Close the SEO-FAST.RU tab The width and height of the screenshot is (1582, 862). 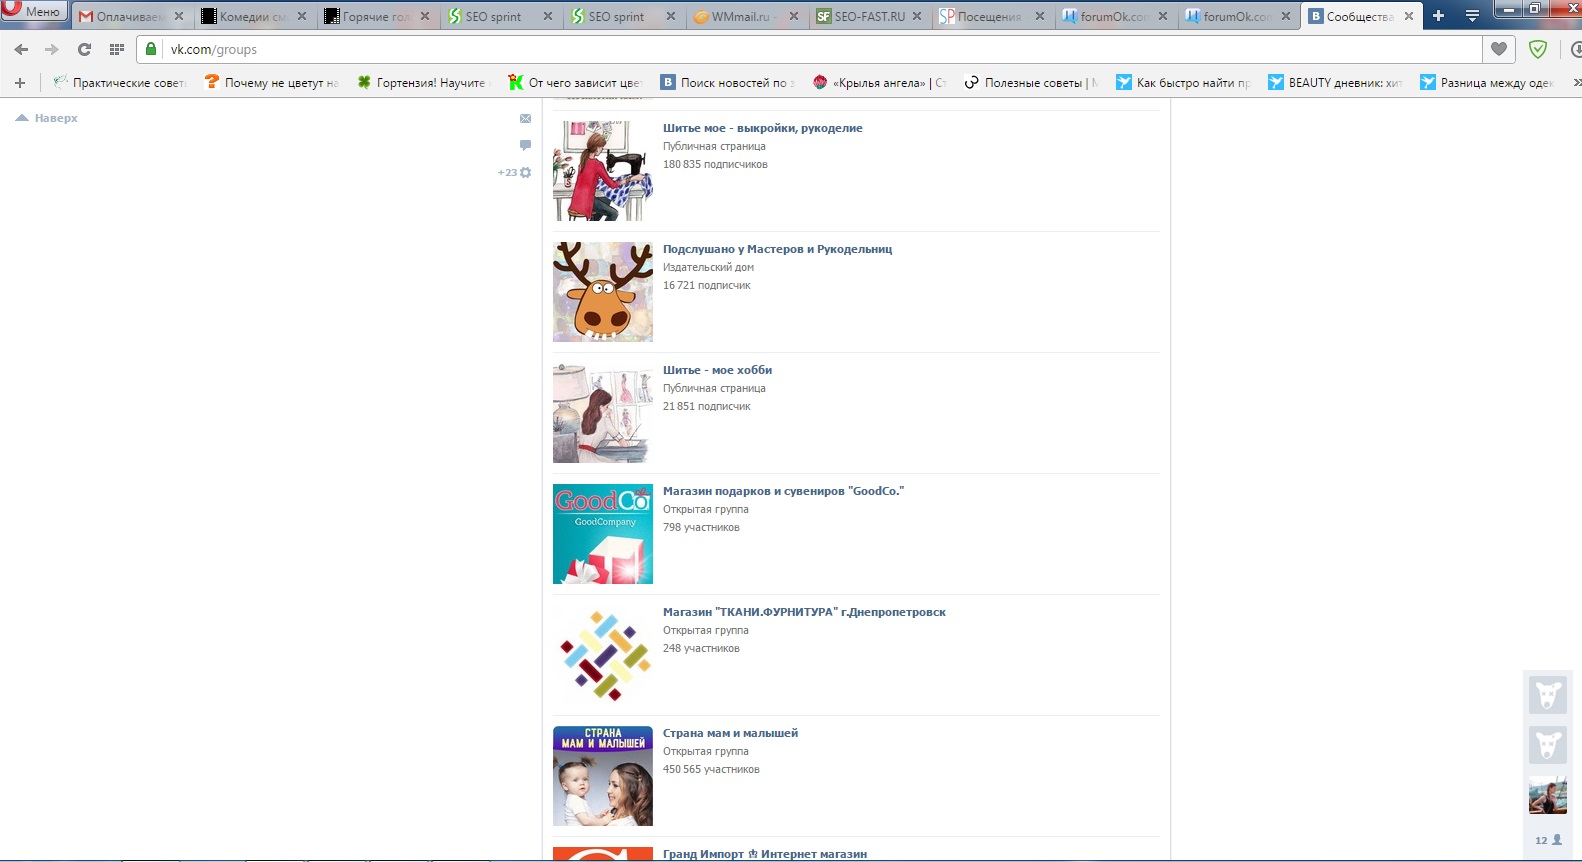(917, 16)
